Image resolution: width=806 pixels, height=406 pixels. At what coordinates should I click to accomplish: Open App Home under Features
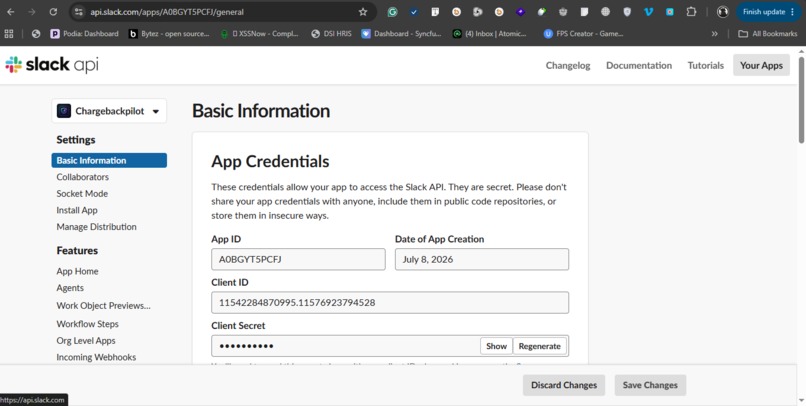point(78,271)
